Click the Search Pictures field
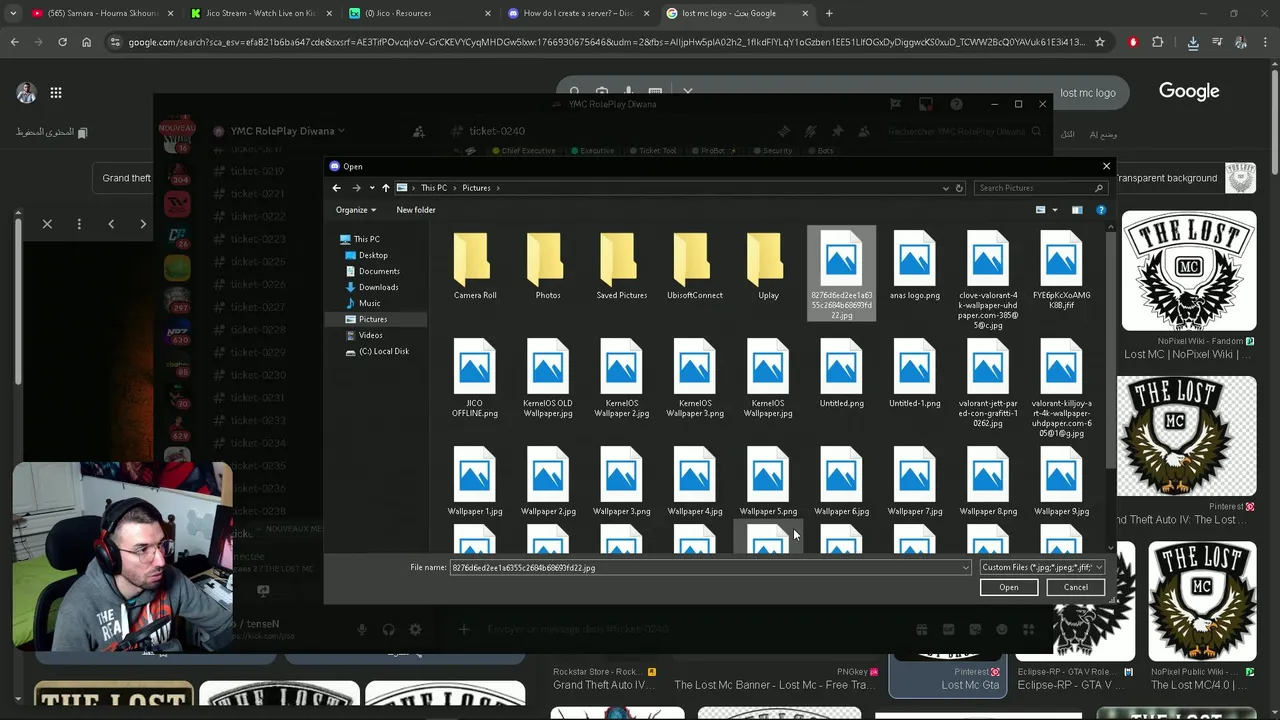Image resolution: width=1280 pixels, height=720 pixels. click(x=1039, y=188)
